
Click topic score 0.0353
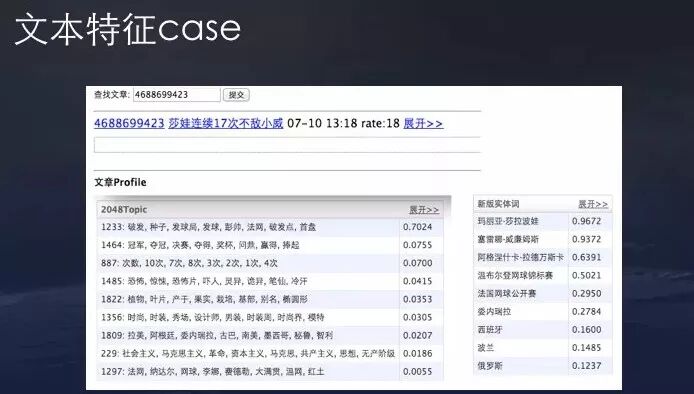click(x=417, y=299)
